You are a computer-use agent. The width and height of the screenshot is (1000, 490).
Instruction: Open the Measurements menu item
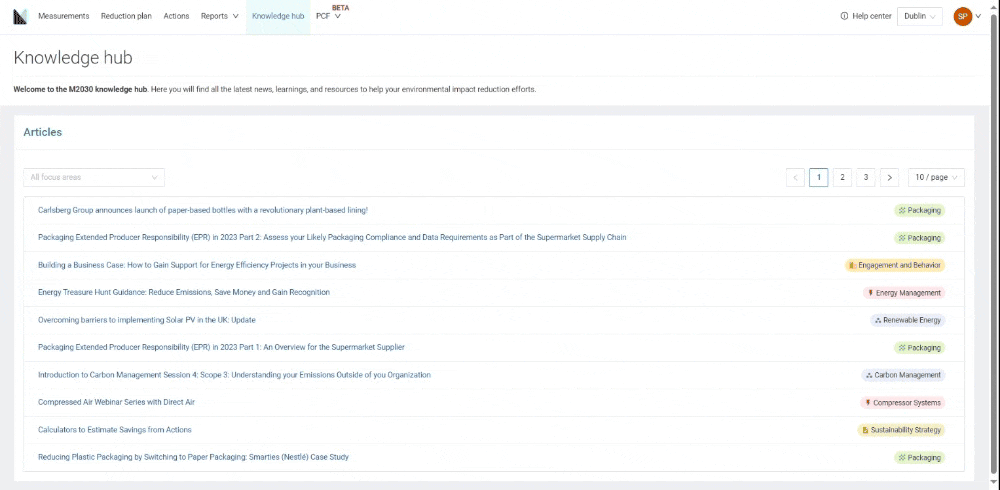[x=64, y=16]
